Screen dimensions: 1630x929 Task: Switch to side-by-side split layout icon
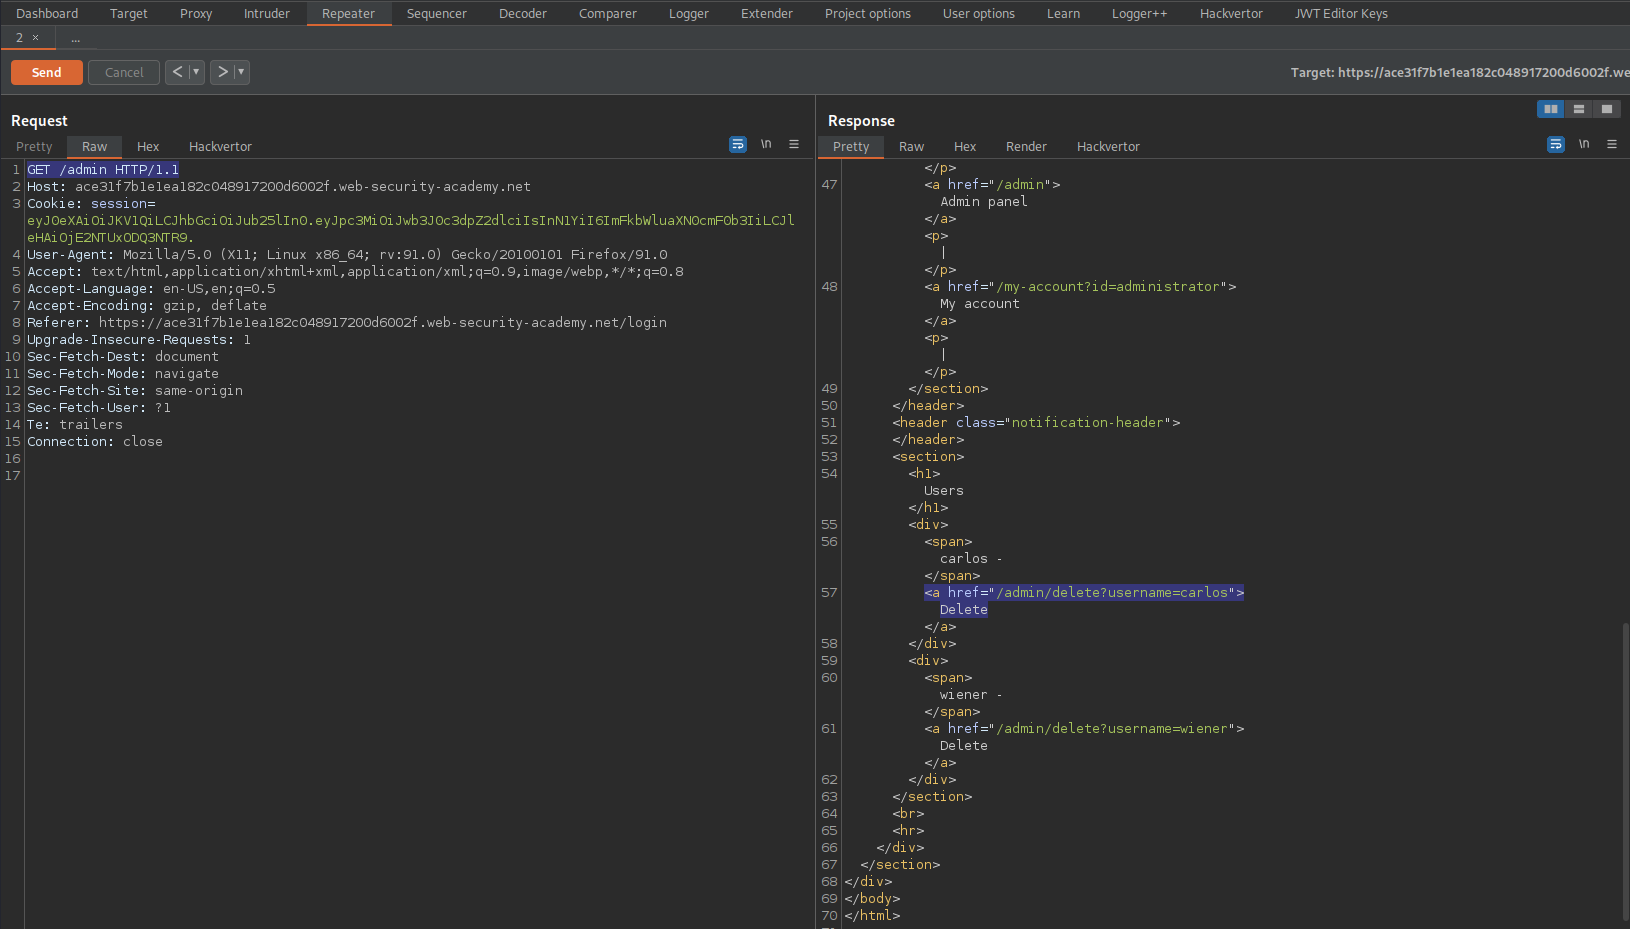[1551, 109]
